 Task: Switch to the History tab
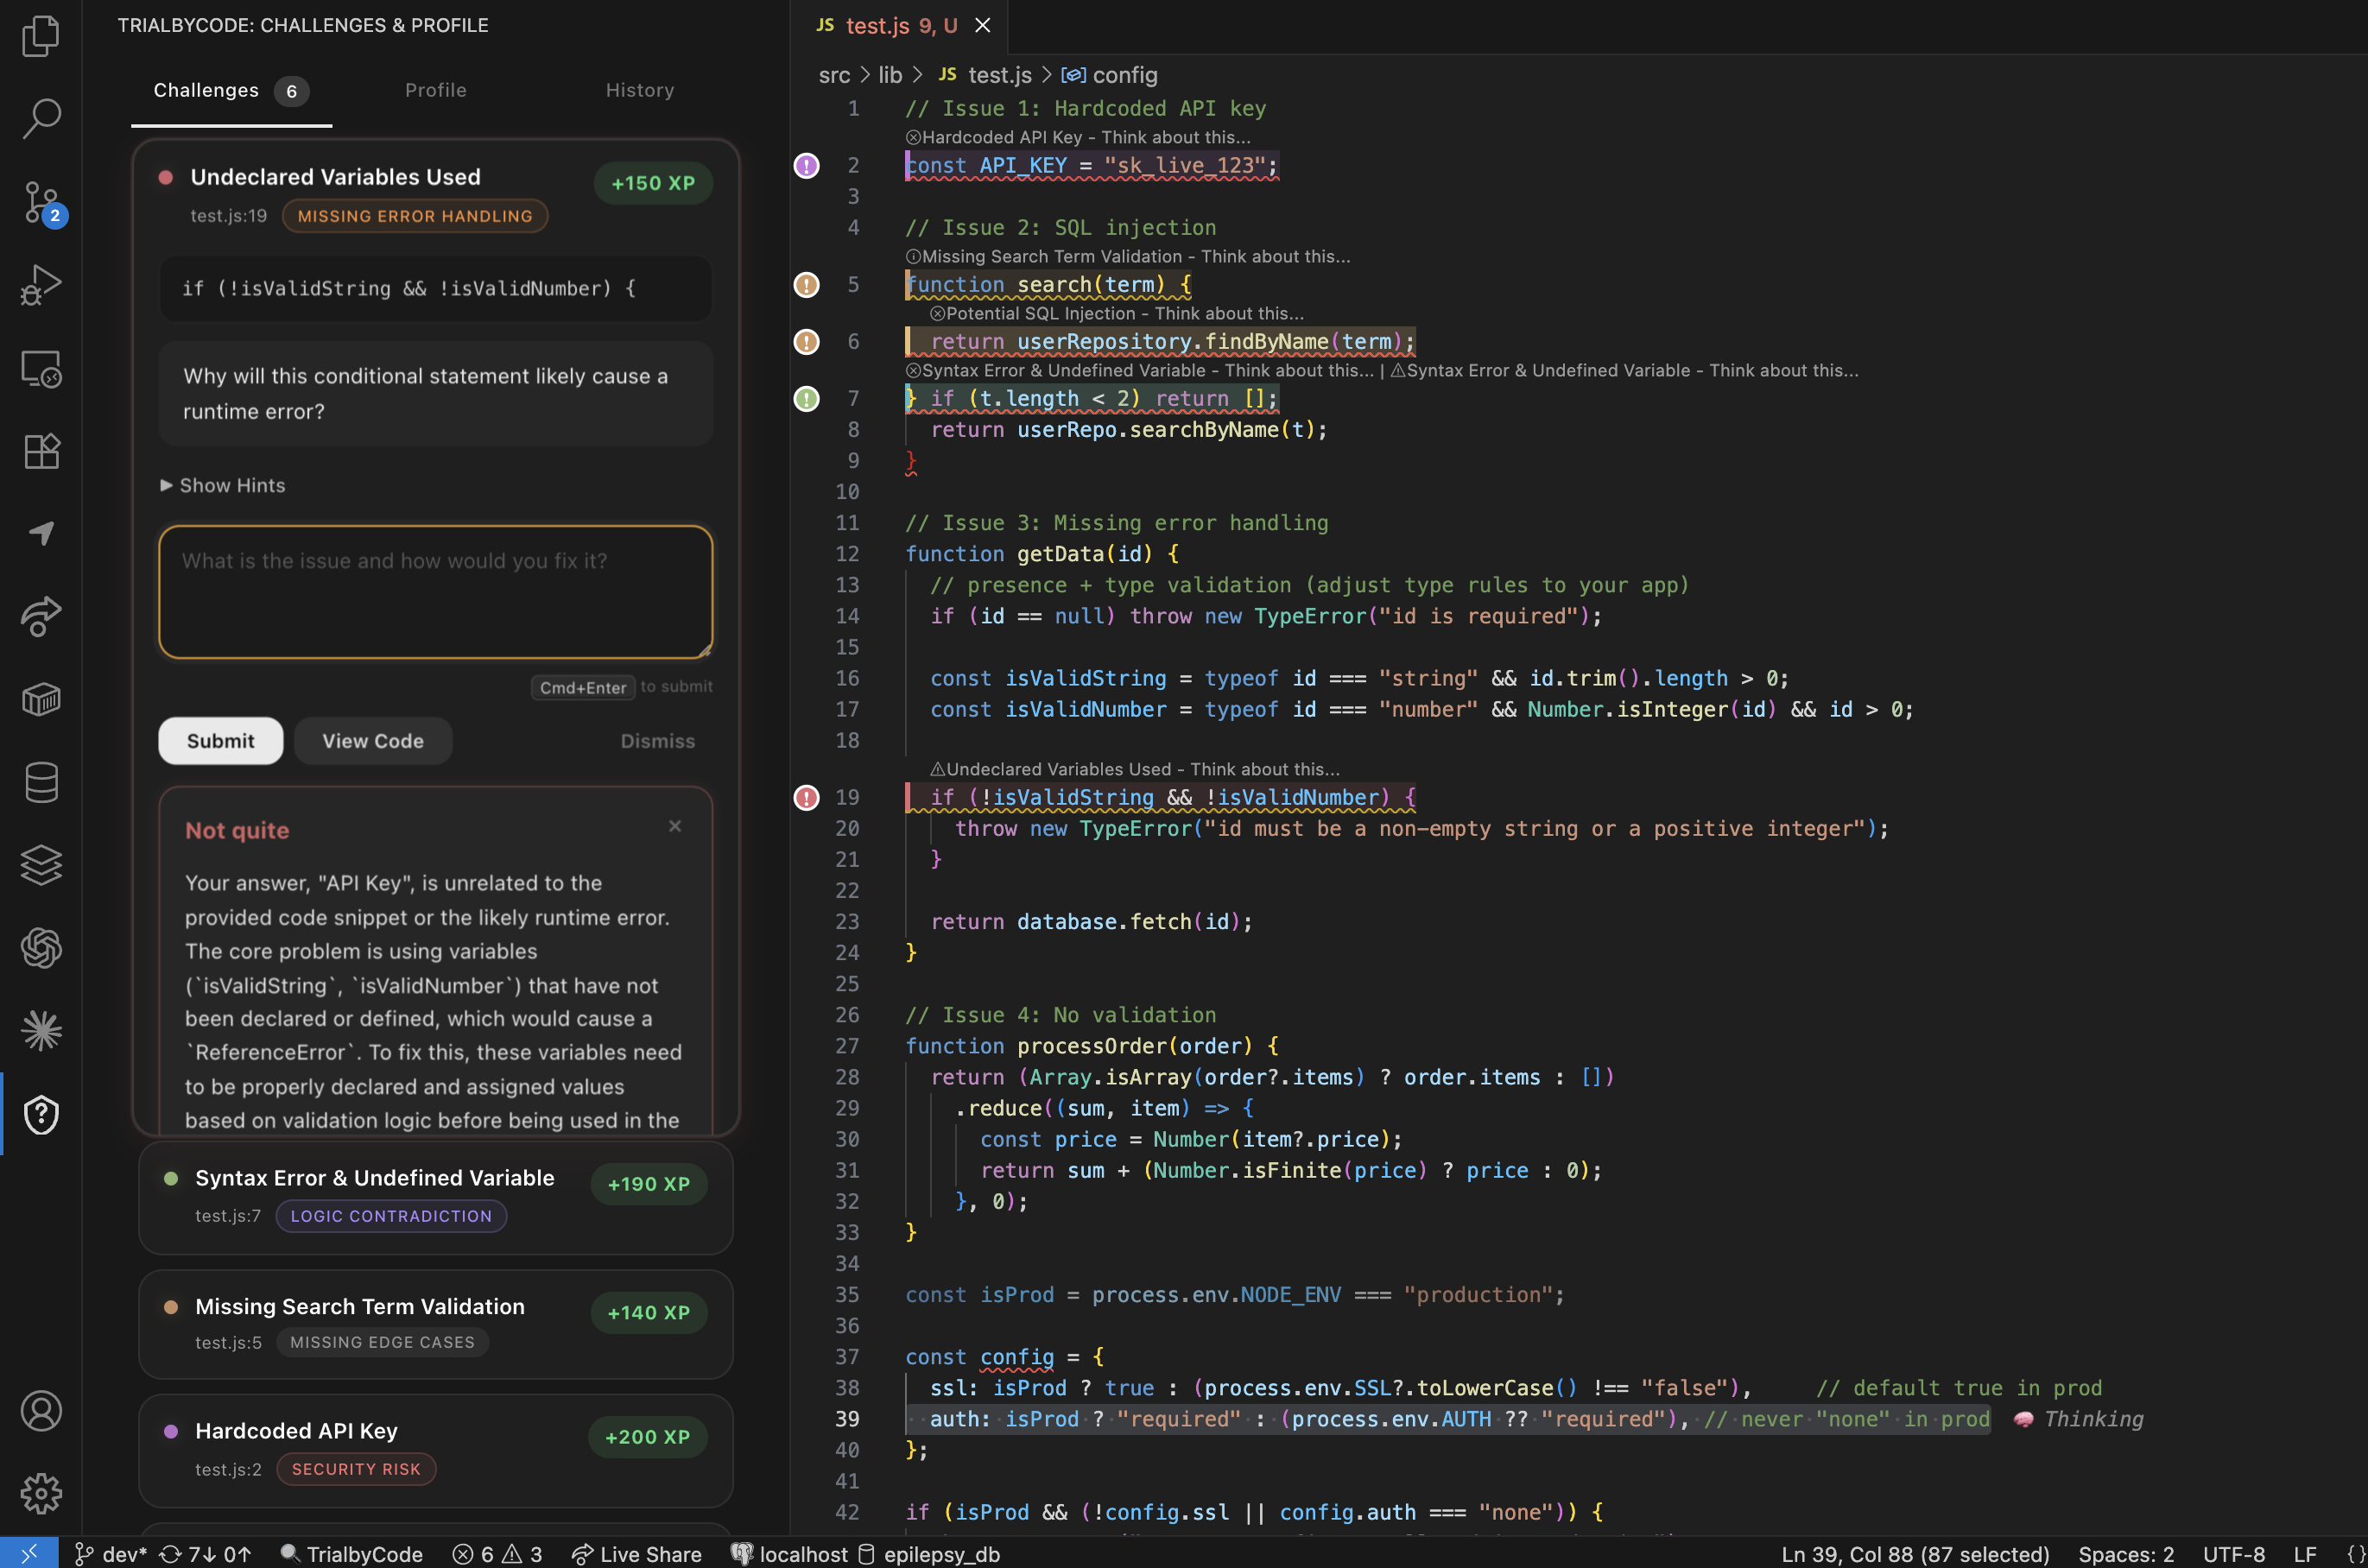tap(639, 90)
